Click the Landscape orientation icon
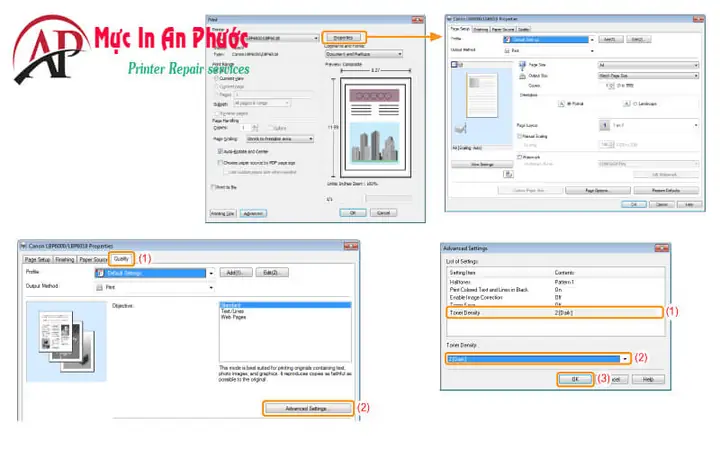Image resolution: width=720 pixels, height=450 pixels. tap(627, 104)
